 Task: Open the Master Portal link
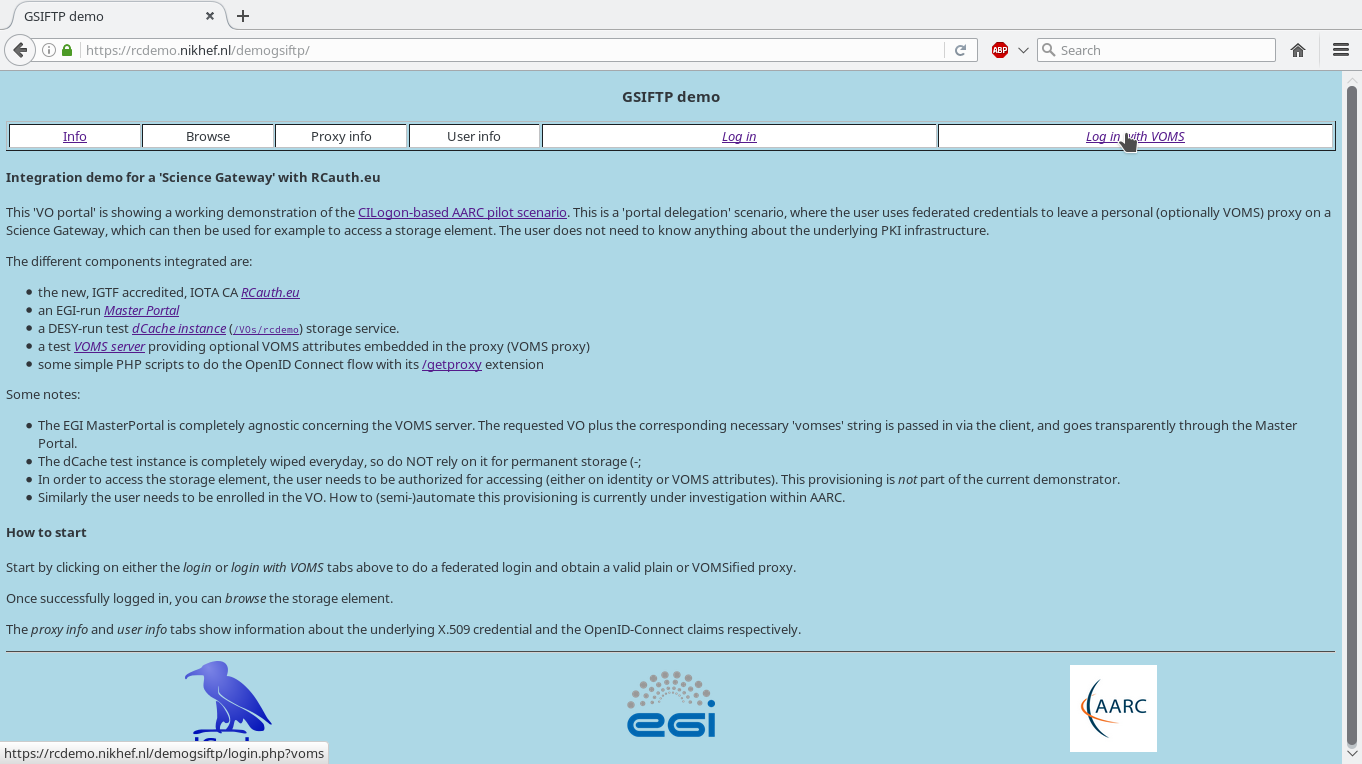coord(141,310)
